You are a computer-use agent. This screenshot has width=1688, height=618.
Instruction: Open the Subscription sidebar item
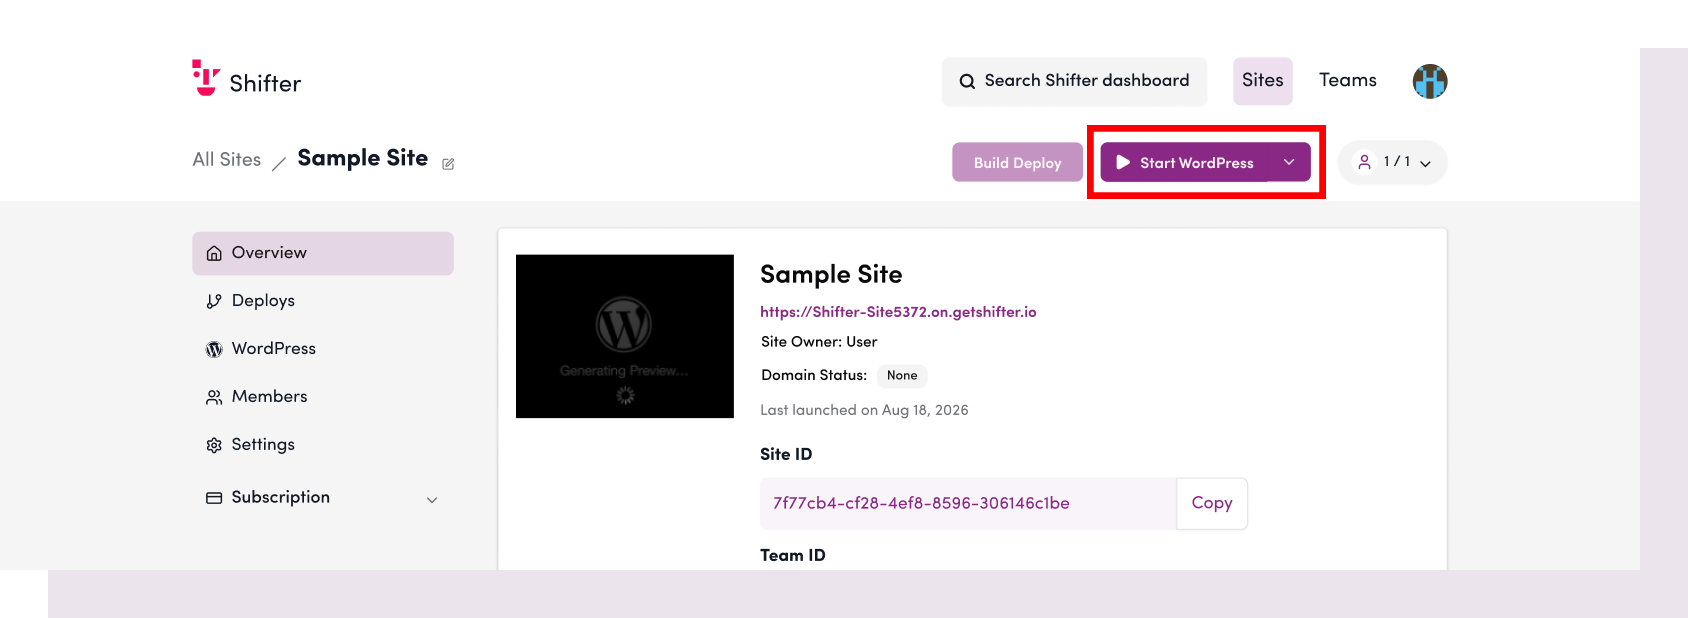point(323,498)
